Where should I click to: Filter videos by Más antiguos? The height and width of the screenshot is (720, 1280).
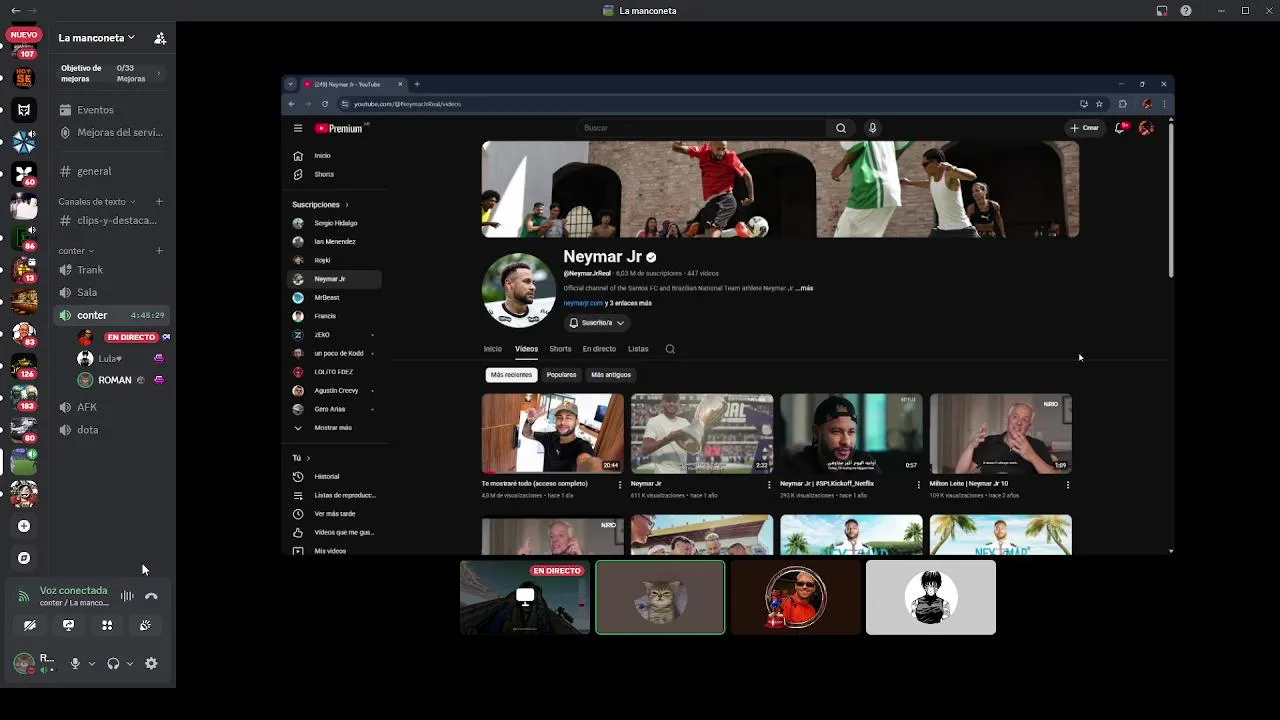coord(611,375)
